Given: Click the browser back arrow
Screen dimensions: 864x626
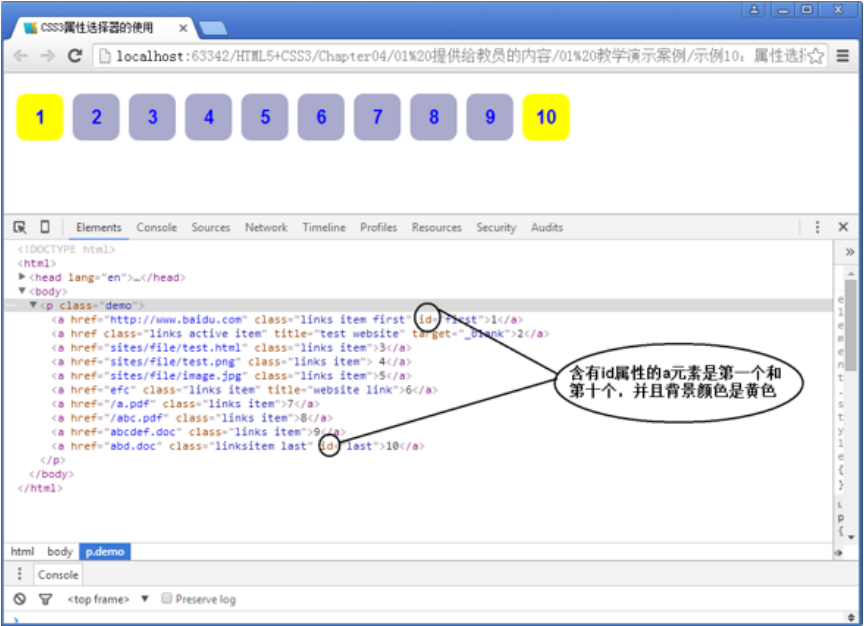Looking at the screenshot, I should 20,56.
